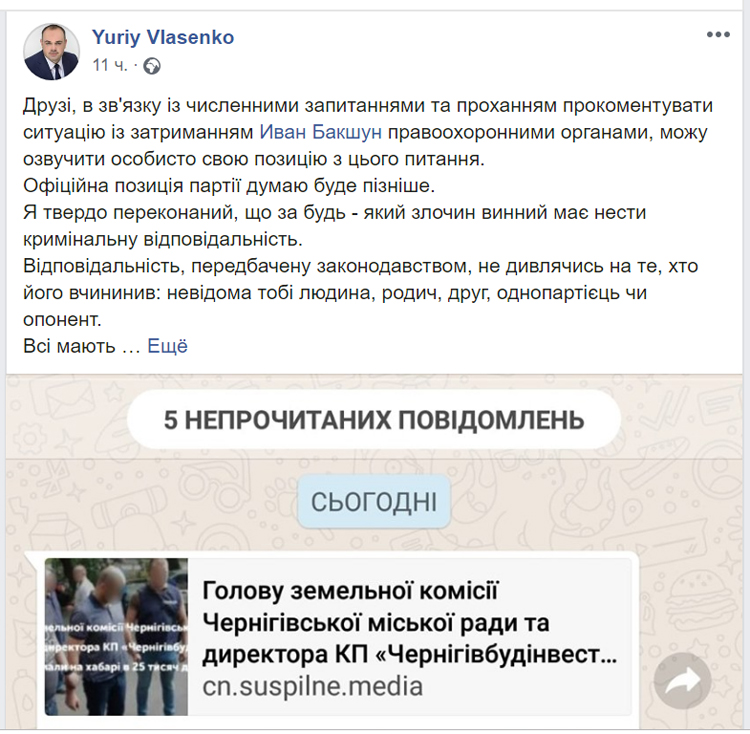Click the "Чернігівської міської ради" headline line

[x=376, y=622]
